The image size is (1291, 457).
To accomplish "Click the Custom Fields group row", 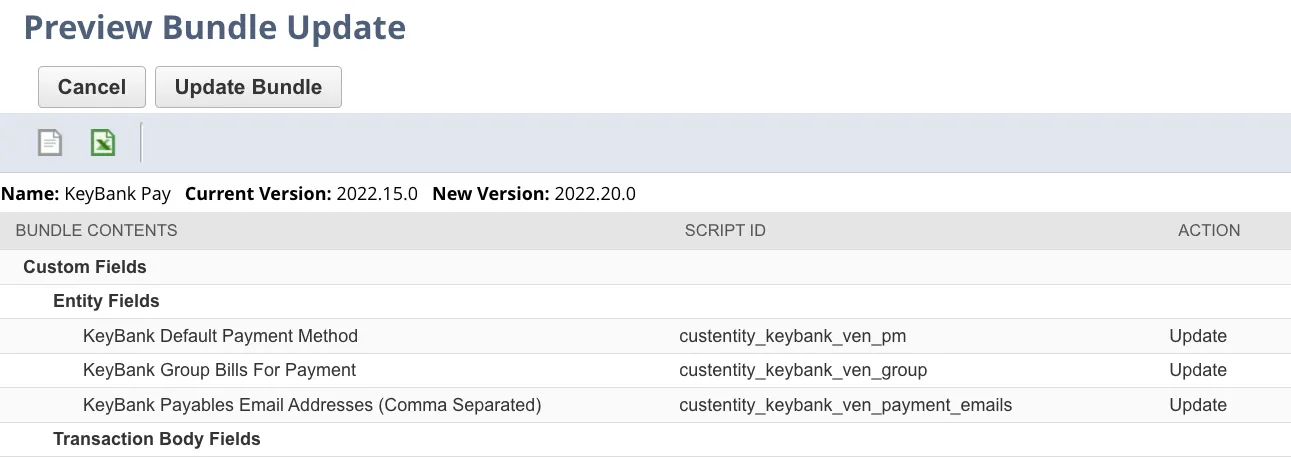I will click(x=645, y=267).
